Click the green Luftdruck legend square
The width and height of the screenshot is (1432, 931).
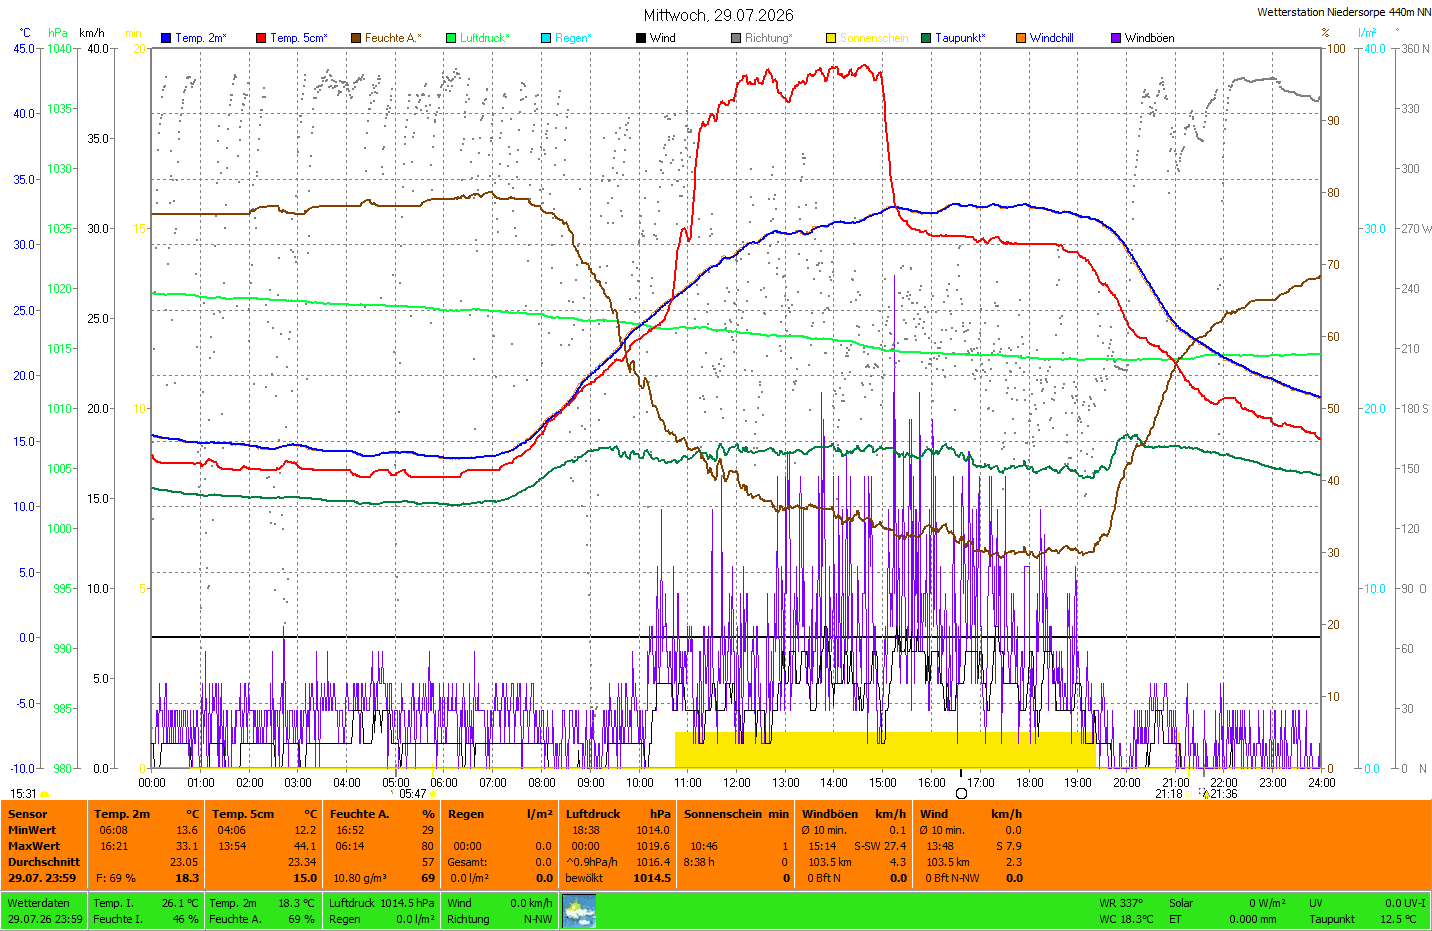click(x=451, y=38)
